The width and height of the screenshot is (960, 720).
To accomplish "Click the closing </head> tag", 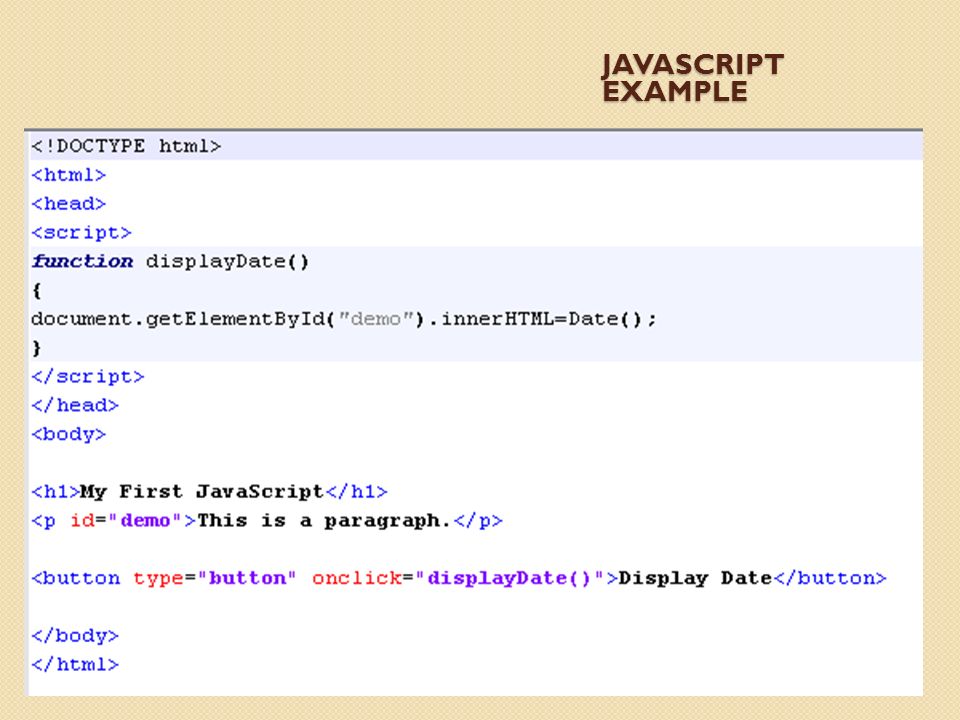I will (x=75, y=405).
